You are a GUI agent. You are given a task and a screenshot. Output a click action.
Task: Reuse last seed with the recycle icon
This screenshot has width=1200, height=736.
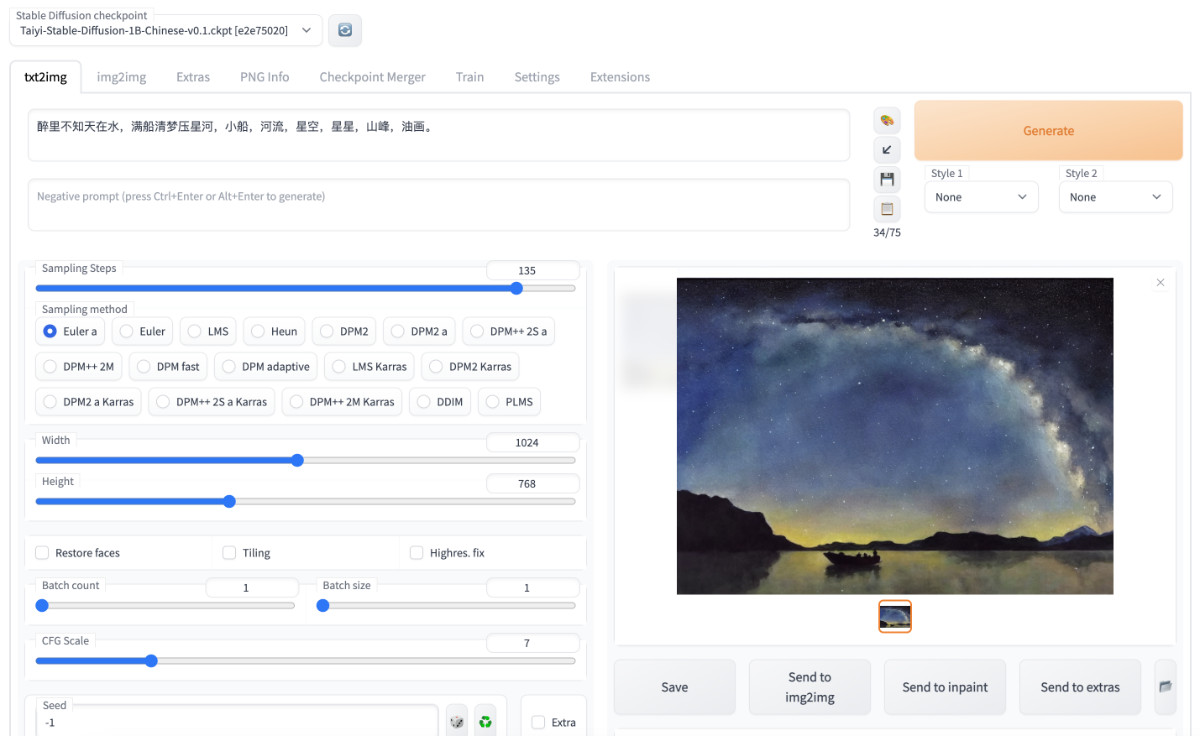486,721
